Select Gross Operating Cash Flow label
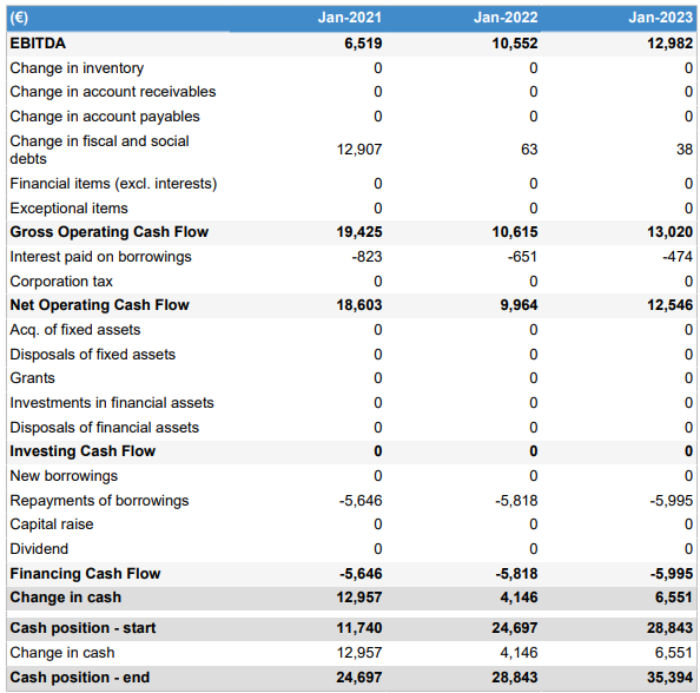The image size is (700, 693). tap(109, 232)
